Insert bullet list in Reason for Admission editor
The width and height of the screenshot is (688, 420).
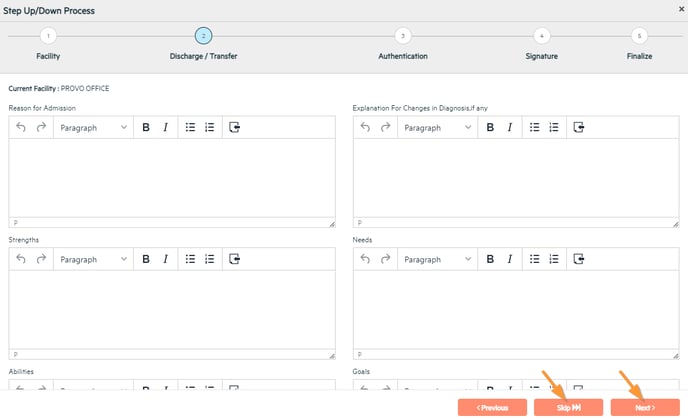pyautogui.click(x=190, y=128)
